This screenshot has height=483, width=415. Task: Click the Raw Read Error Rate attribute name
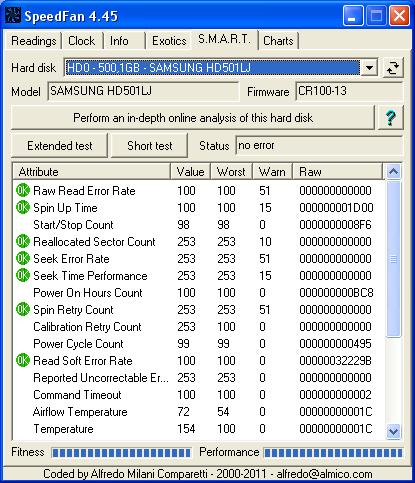[x=84, y=191]
